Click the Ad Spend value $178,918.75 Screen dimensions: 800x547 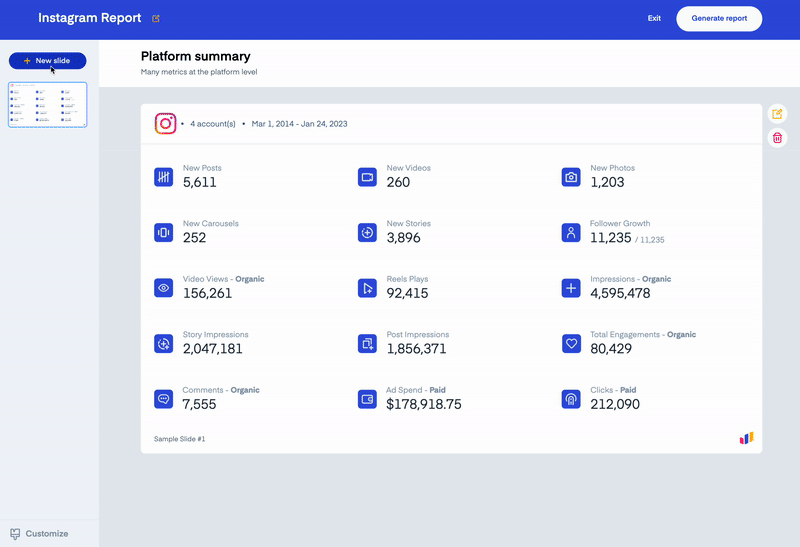click(x=423, y=405)
